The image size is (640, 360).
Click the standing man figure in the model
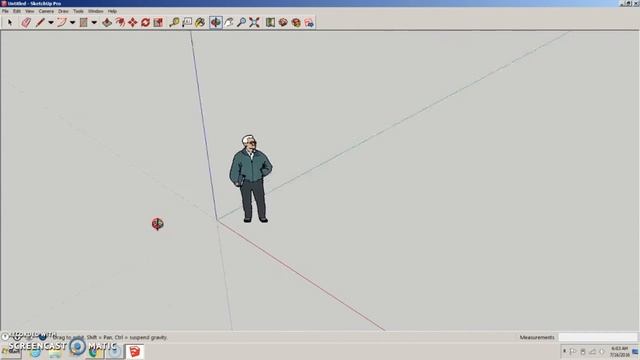coord(250,179)
